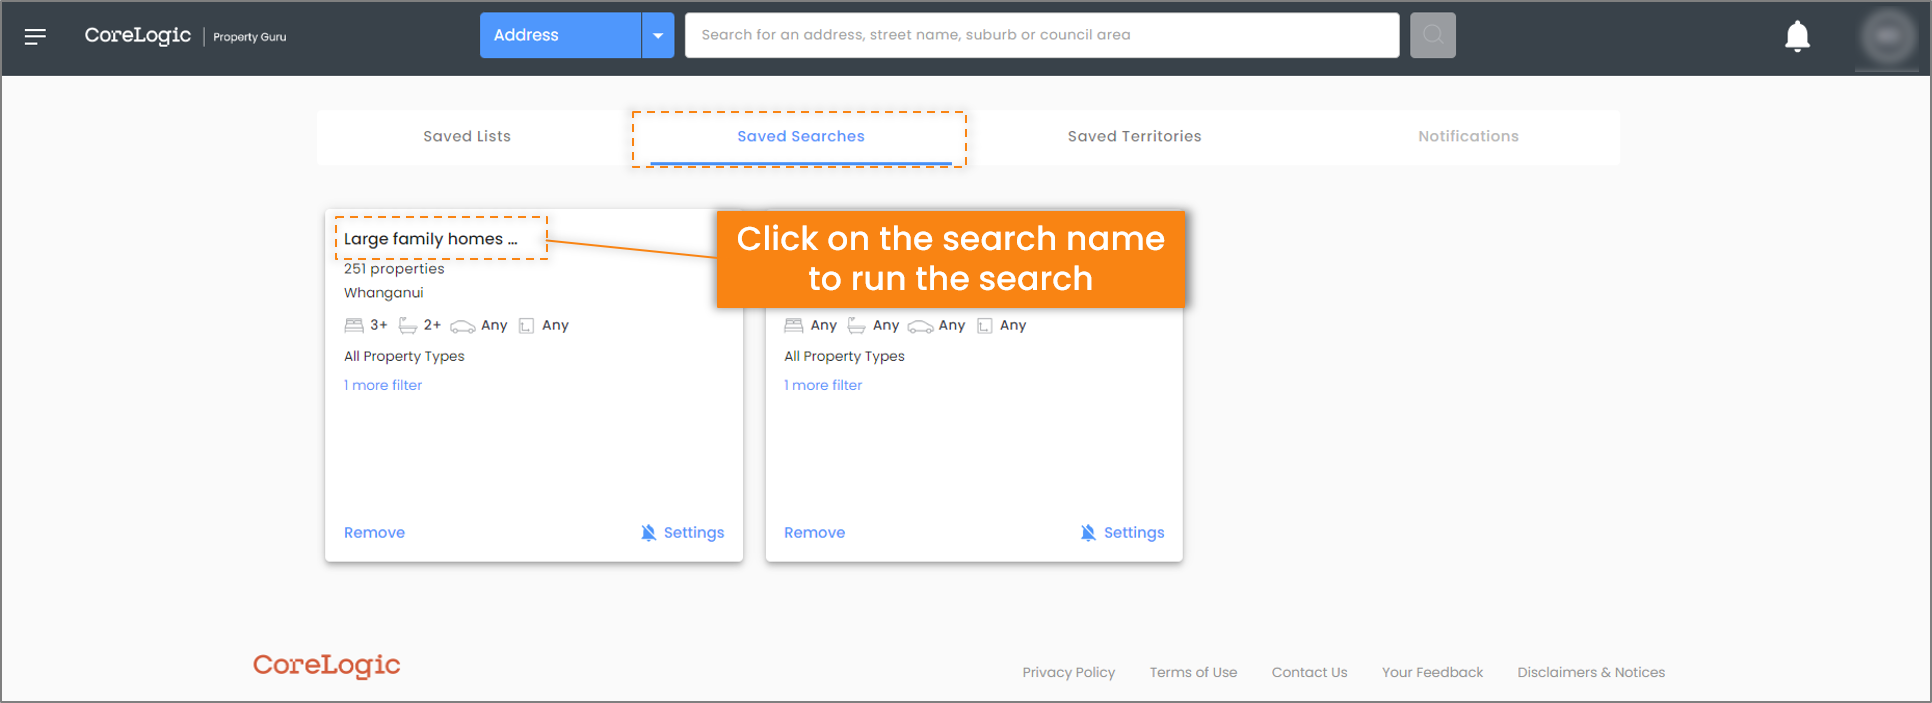Click the CoreLogic Property Guru logo

[x=185, y=36]
